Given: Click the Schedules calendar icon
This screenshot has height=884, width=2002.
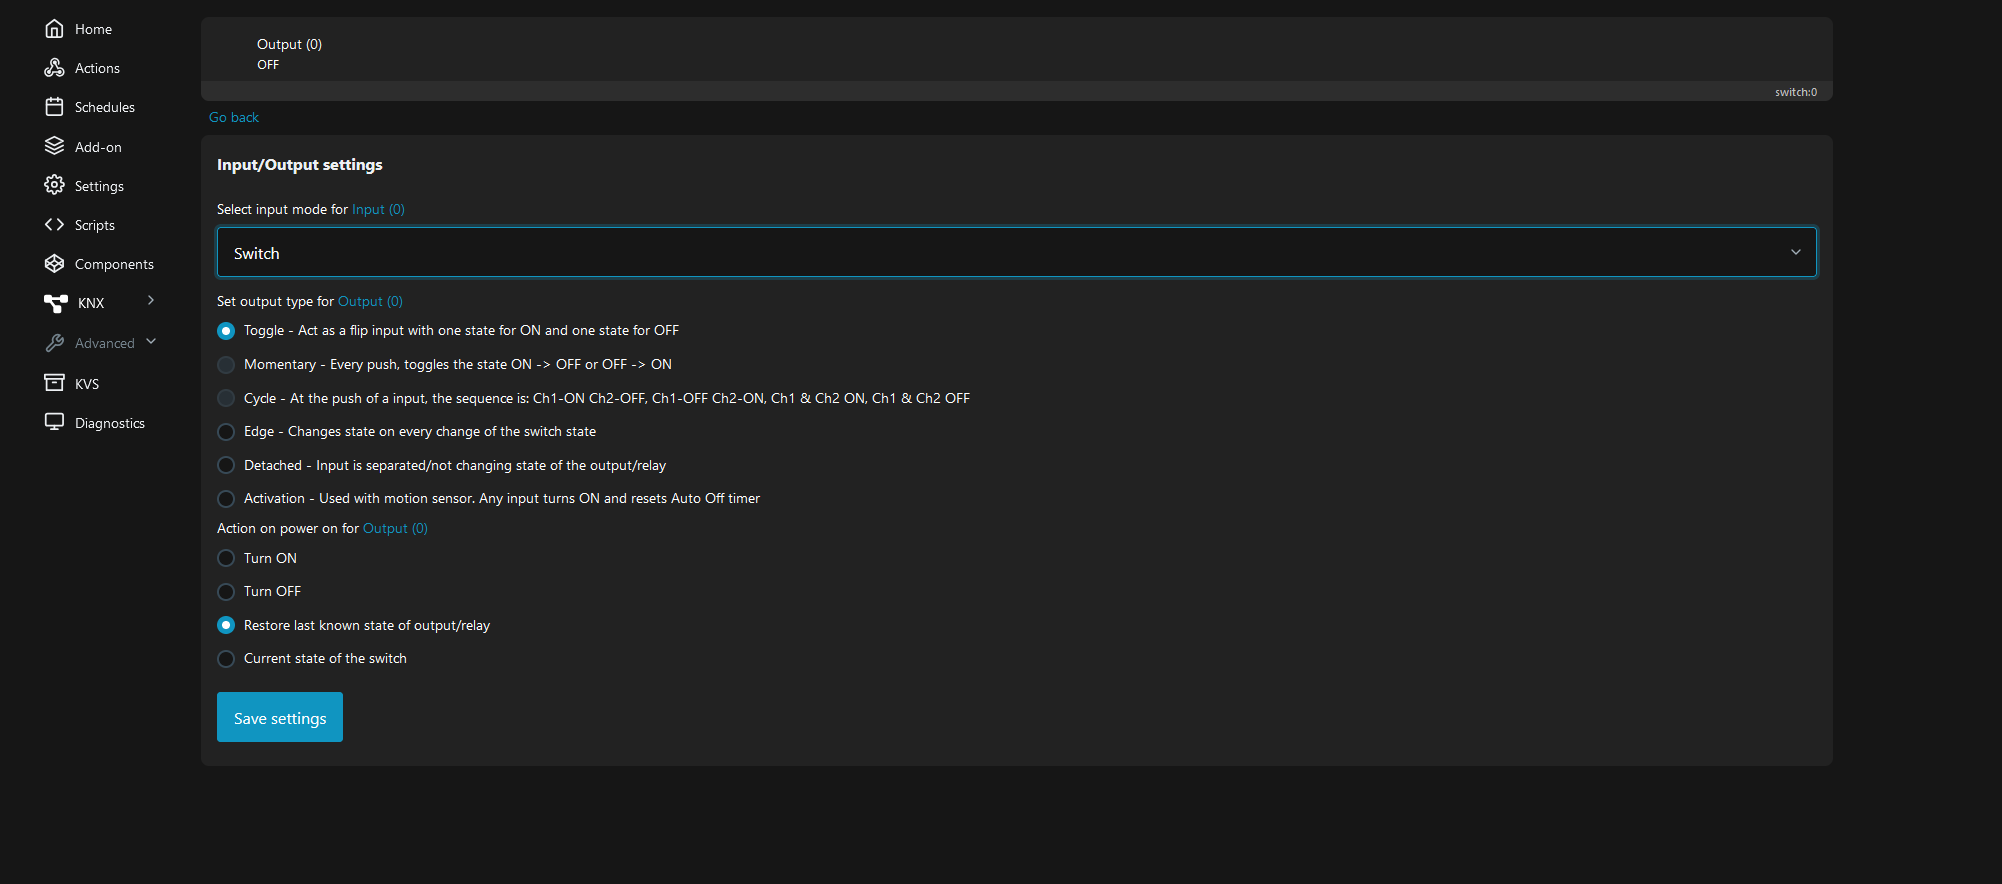Looking at the screenshot, I should 54,107.
